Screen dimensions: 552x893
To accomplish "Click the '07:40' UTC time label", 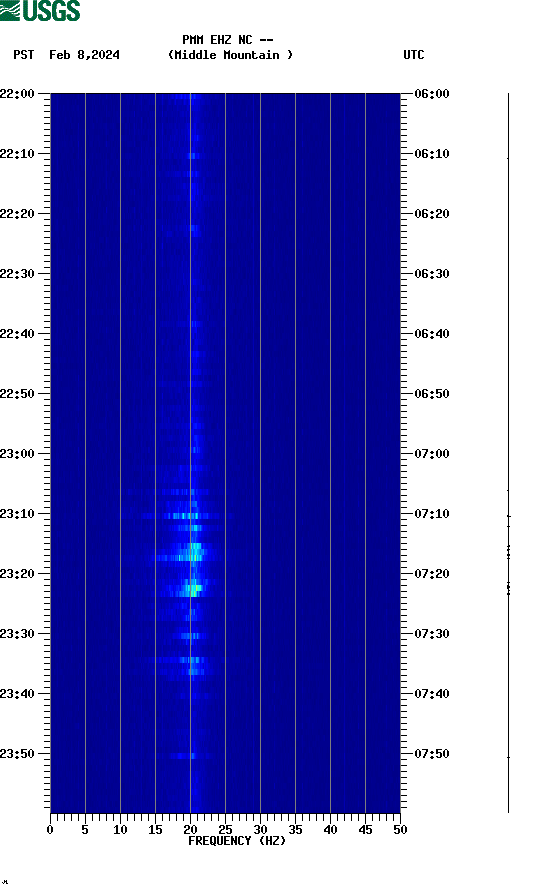I will point(432,694).
